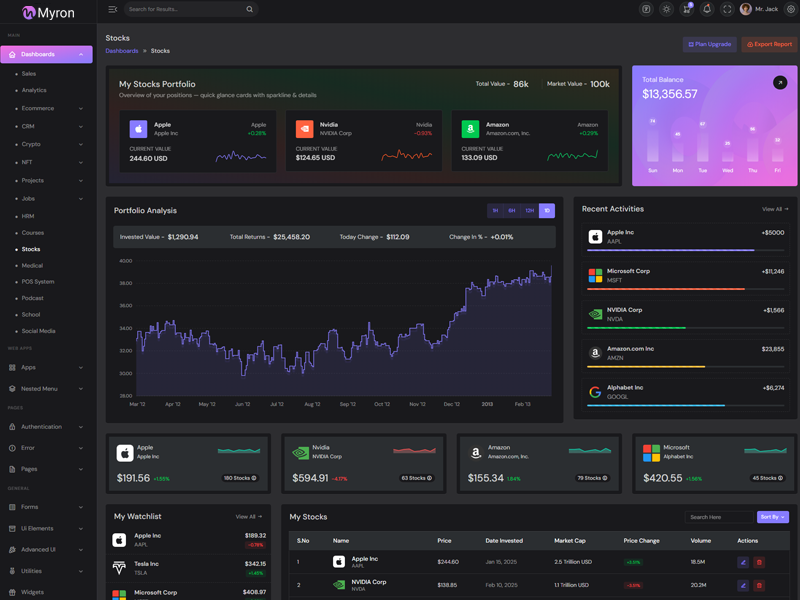Switch chart range to 12H
Viewport: 800px width, 600px height.
[x=529, y=211]
